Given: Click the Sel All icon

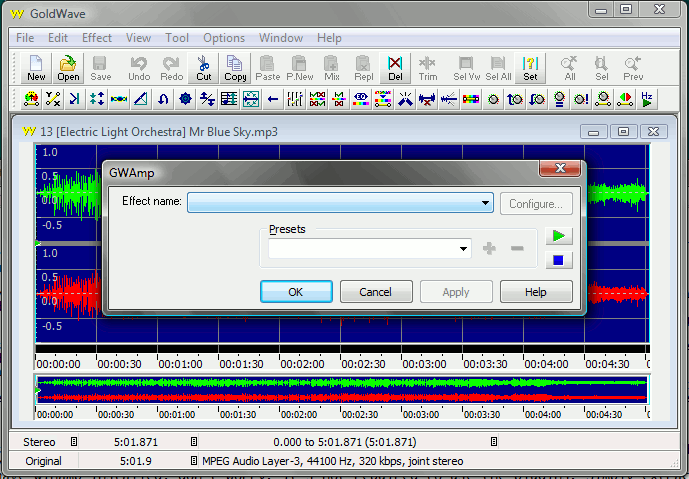Looking at the screenshot, I should [x=498, y=68].
